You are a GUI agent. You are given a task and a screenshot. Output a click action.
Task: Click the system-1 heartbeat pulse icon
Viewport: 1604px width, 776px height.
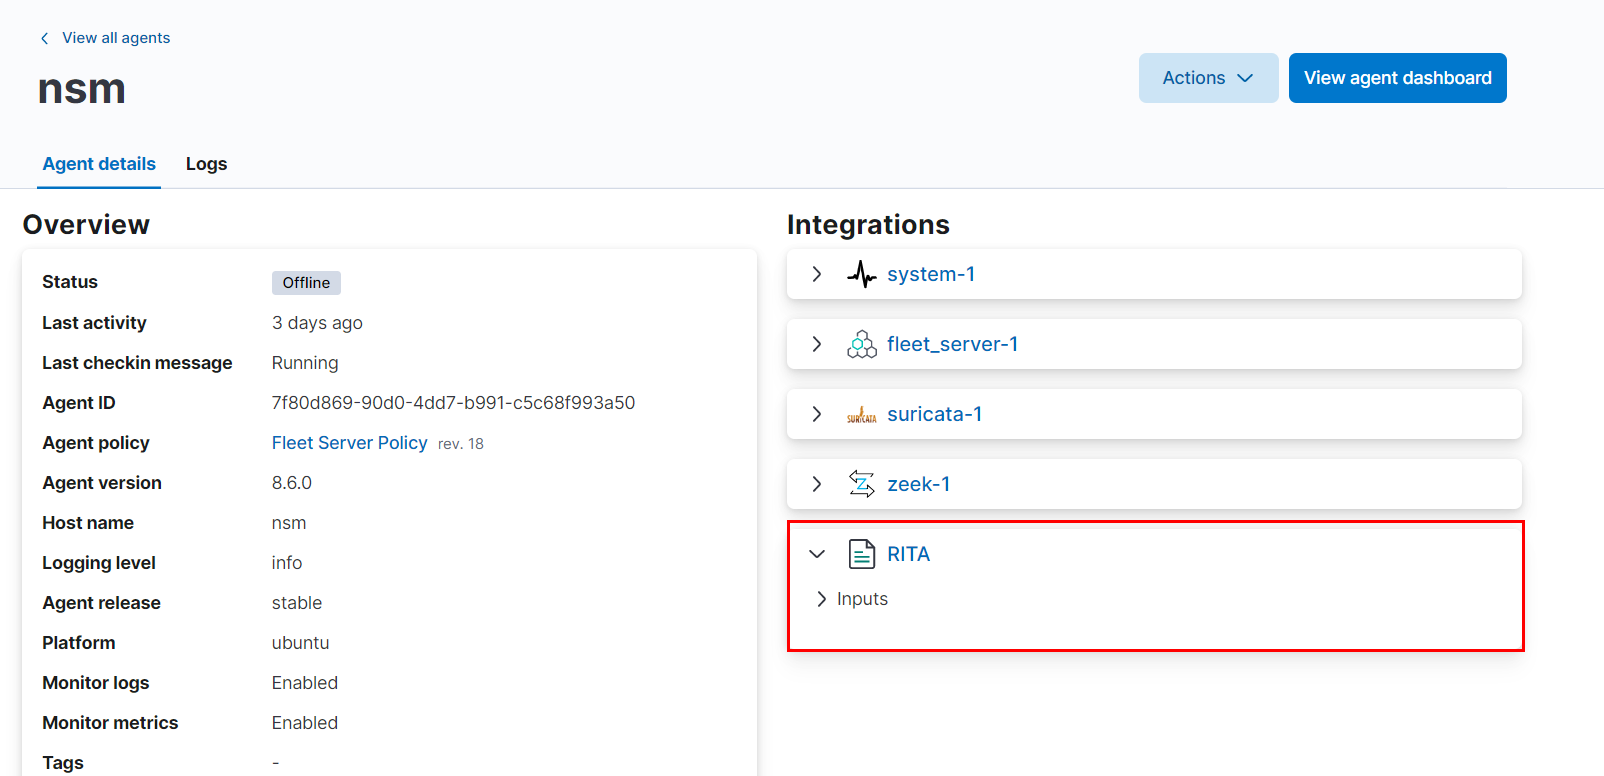tap(861, 274)
